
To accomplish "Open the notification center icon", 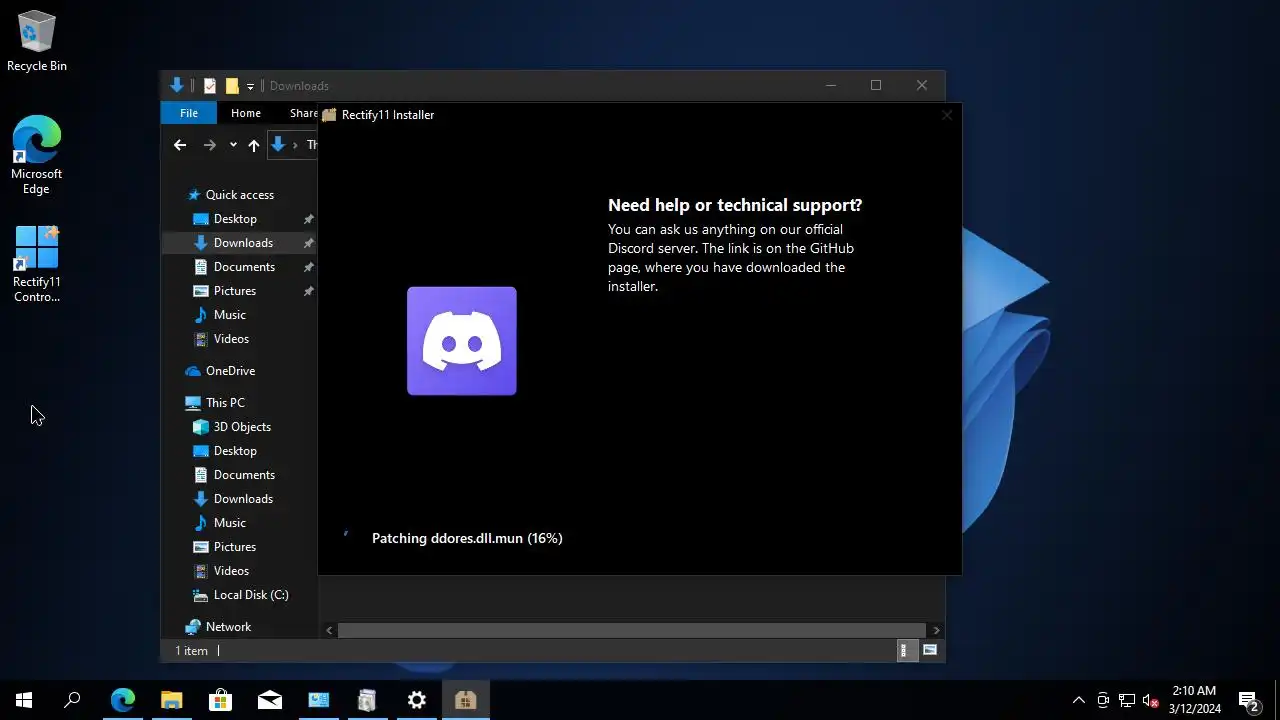I will 1248,700.
